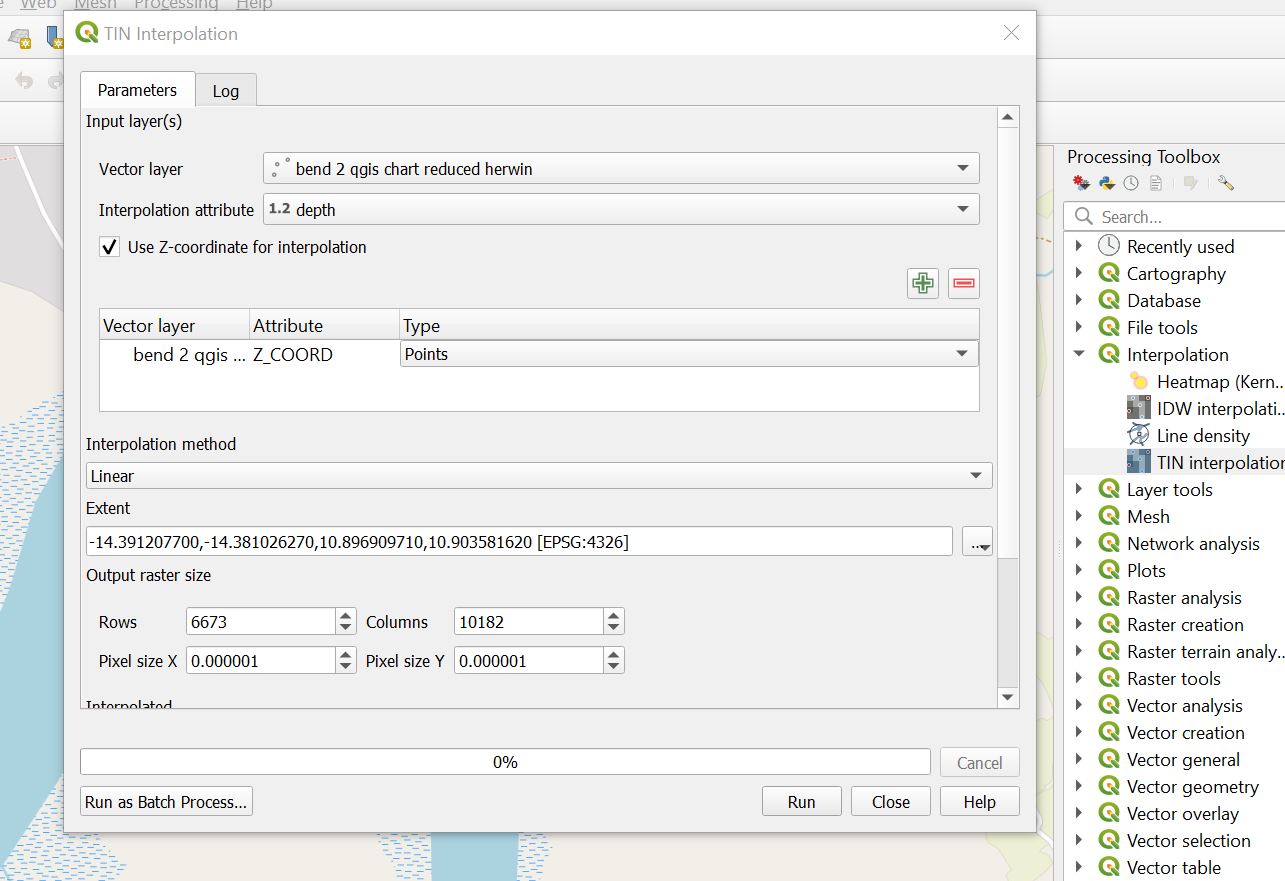Toggle Use Z-coordinate for interpolation checkbox

point(109,247)
